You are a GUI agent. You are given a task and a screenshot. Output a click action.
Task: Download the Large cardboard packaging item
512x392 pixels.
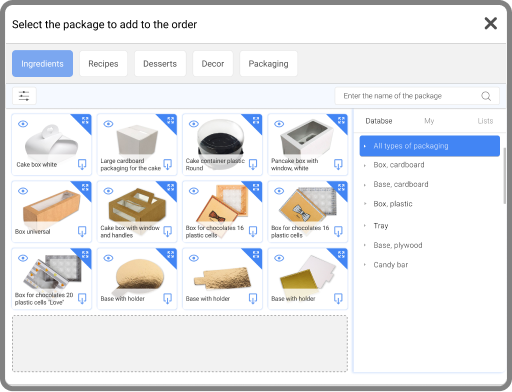coord(167,164)
